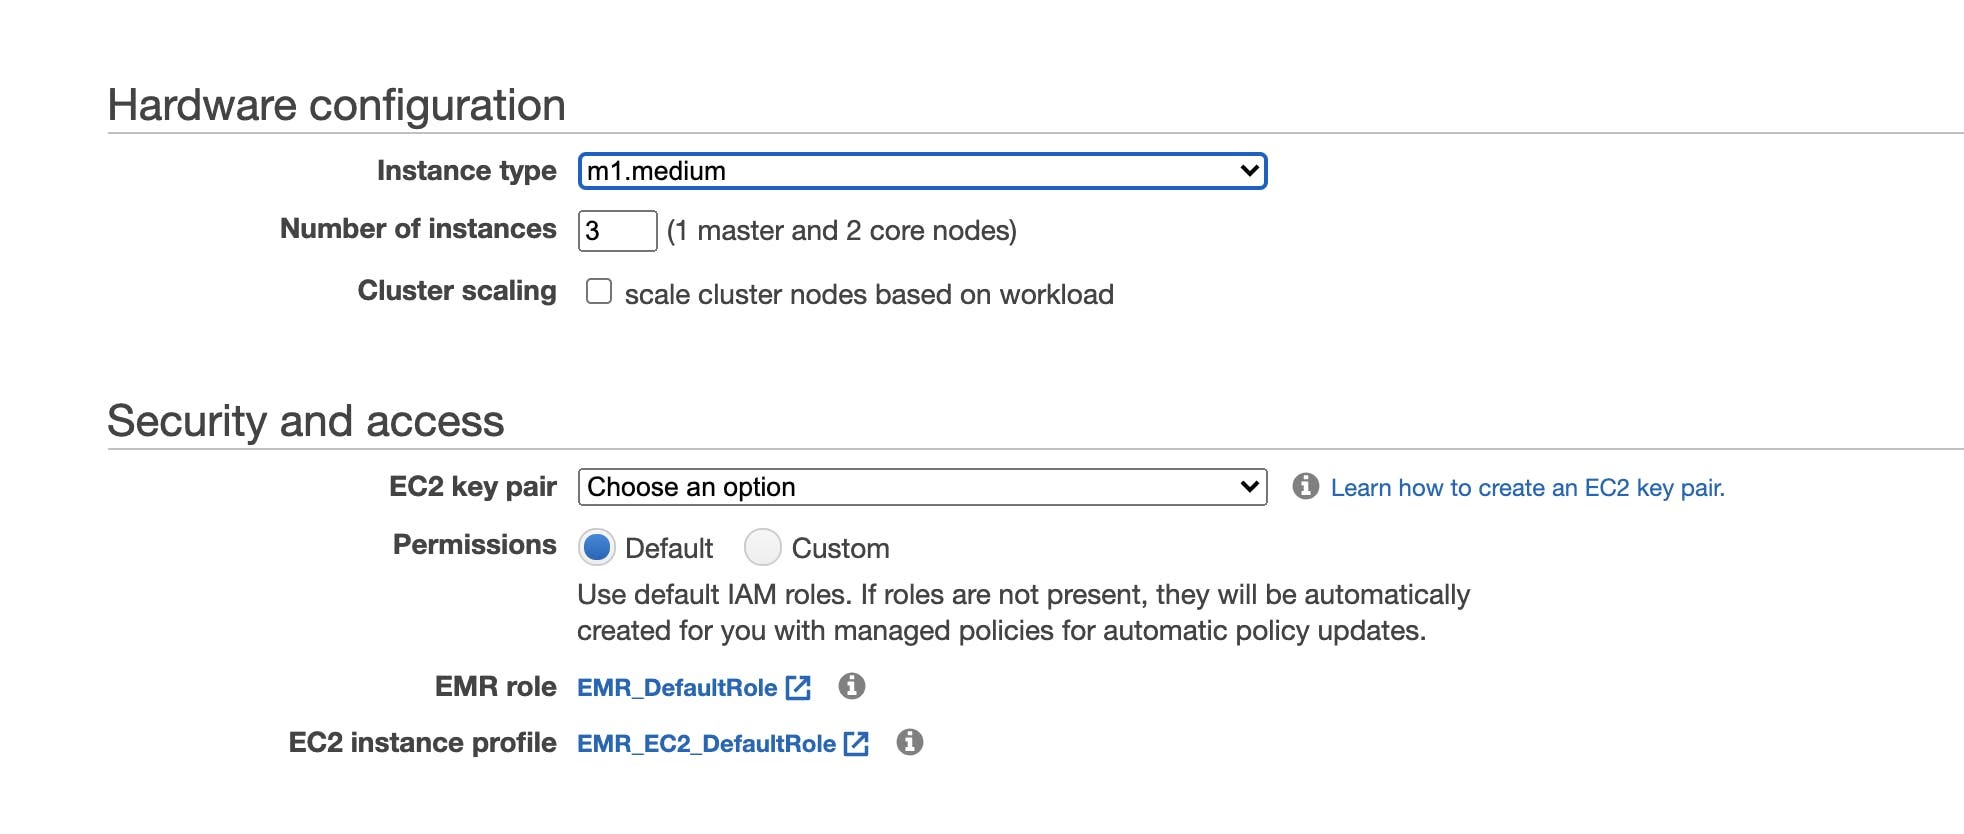
Task: Focus the Number of instances input field
Action: 617,231
